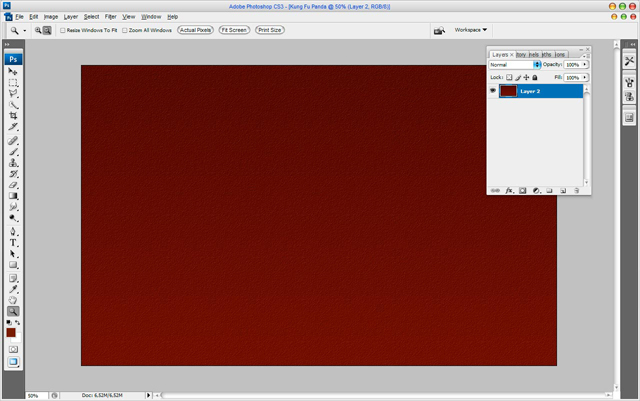Open the Layer menu
Viewport: 640px width, 401px height.
coord(71,17)
